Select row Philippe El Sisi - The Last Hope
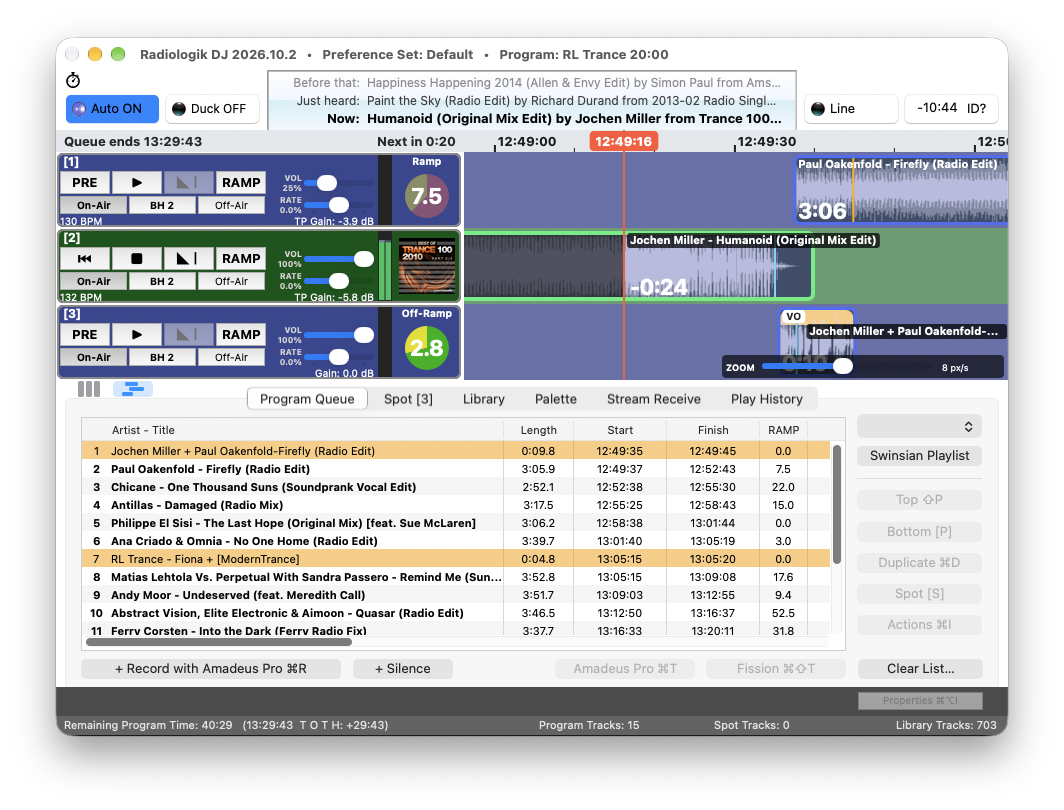1064x810 pixels. 455,523
